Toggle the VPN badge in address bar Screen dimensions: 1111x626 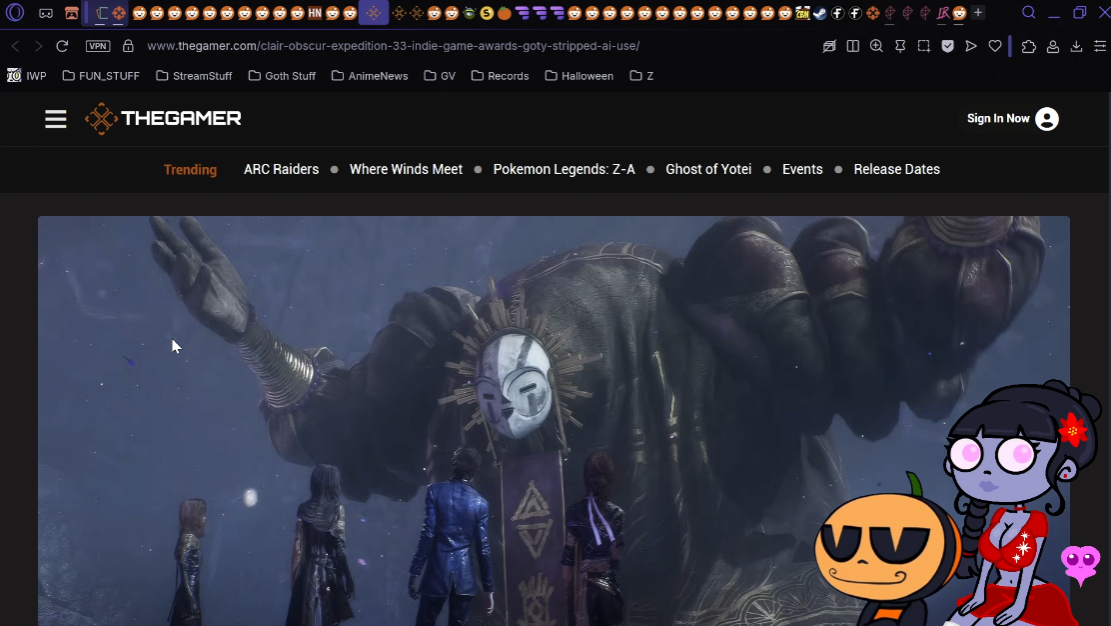pos(98,46)
